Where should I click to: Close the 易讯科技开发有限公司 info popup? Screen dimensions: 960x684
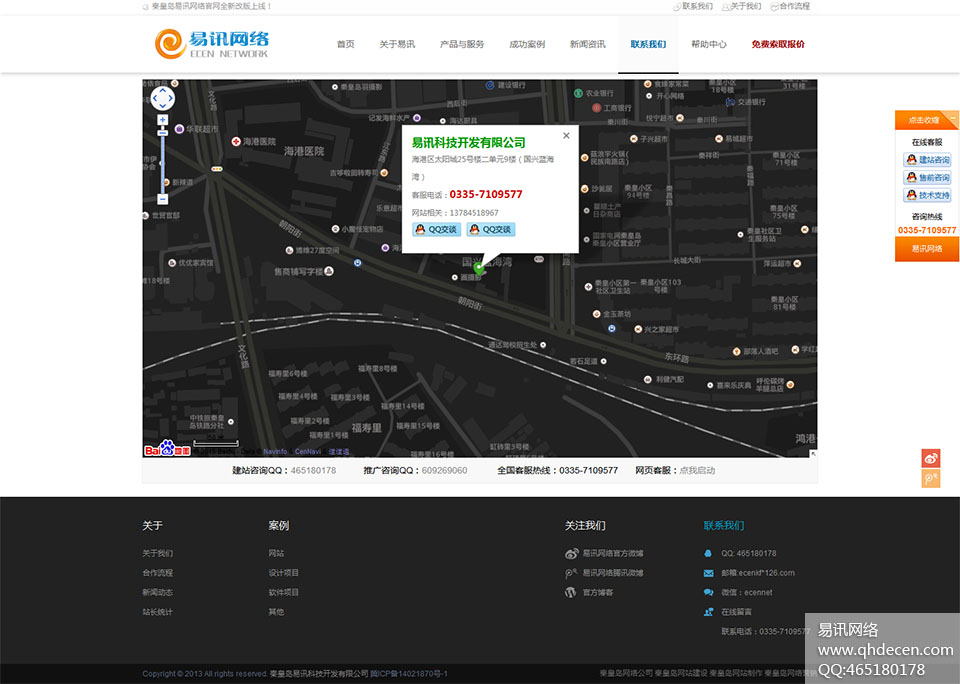click(x=566, y=135)
